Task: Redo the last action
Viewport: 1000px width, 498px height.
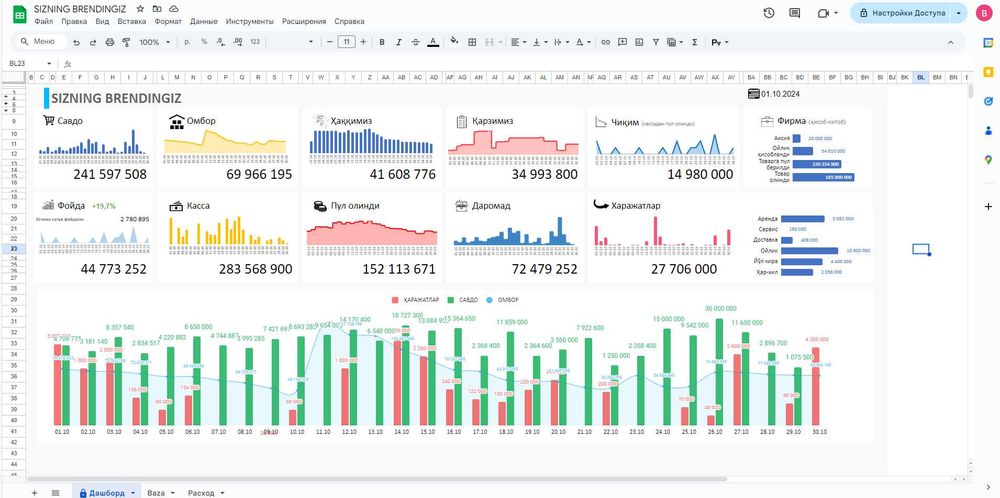Action: point(92,42)
